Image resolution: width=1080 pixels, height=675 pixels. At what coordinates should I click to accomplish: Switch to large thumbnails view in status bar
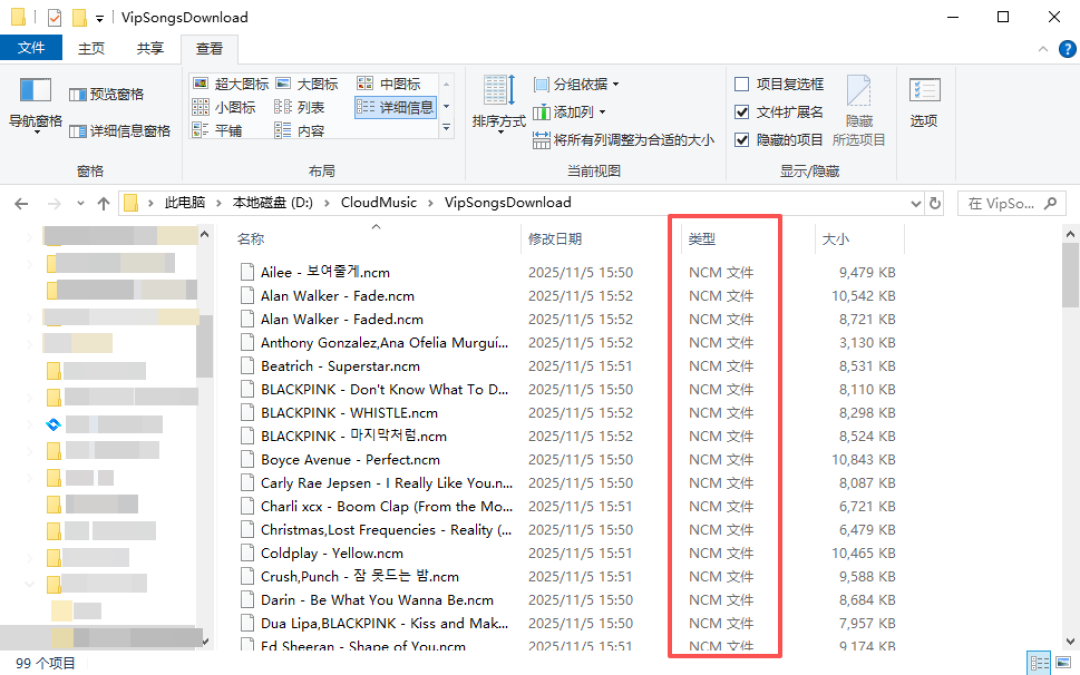click(x=1063, y=663)
